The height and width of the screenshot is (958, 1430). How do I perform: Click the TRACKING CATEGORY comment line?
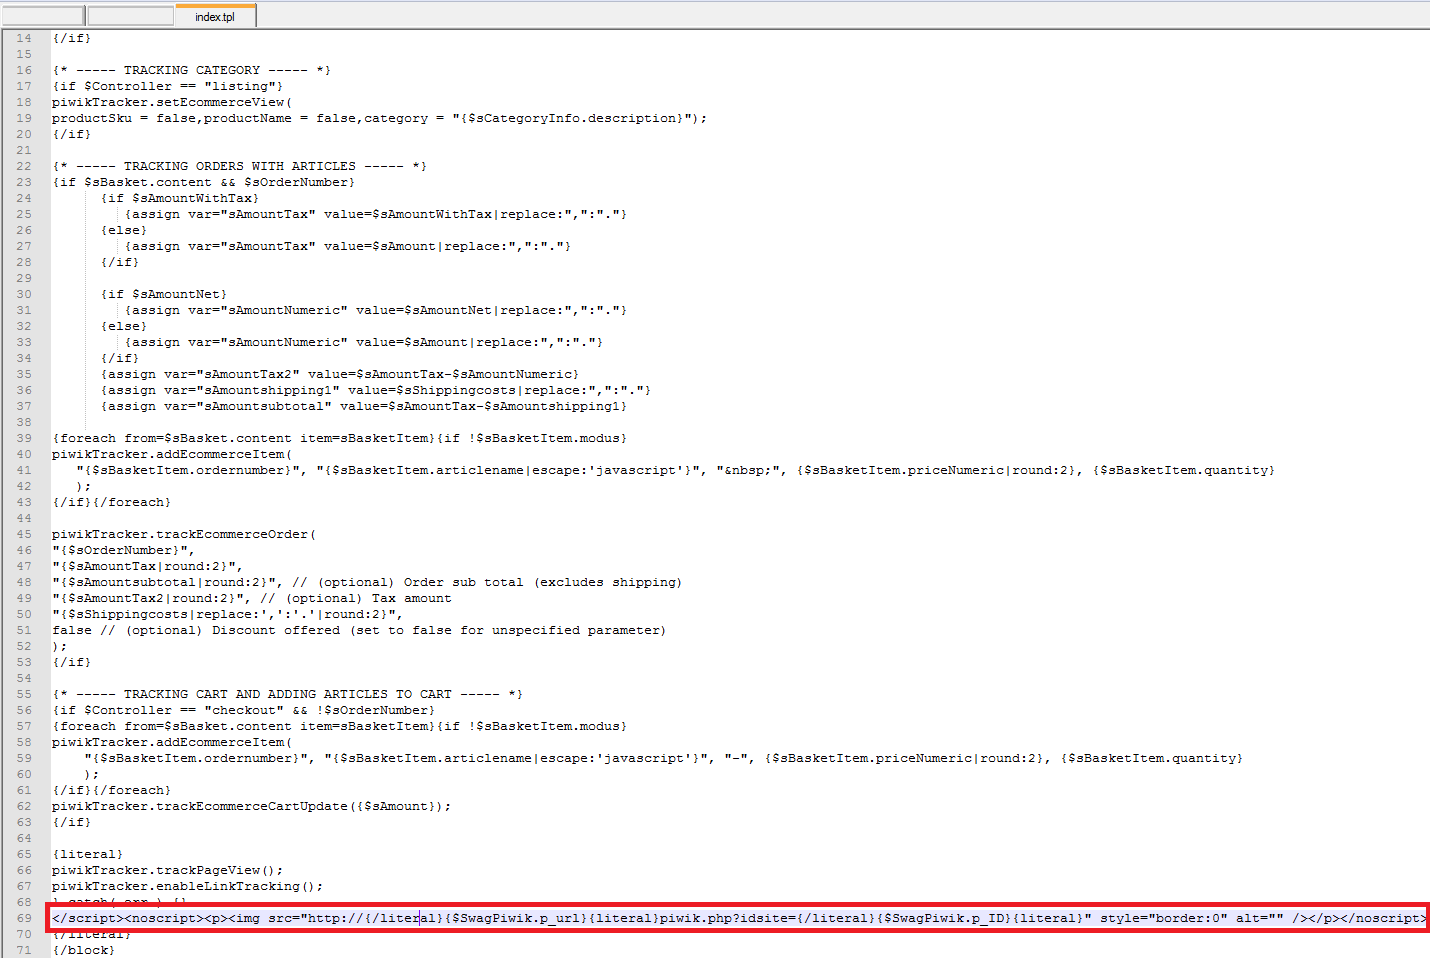tap(192, 70)
